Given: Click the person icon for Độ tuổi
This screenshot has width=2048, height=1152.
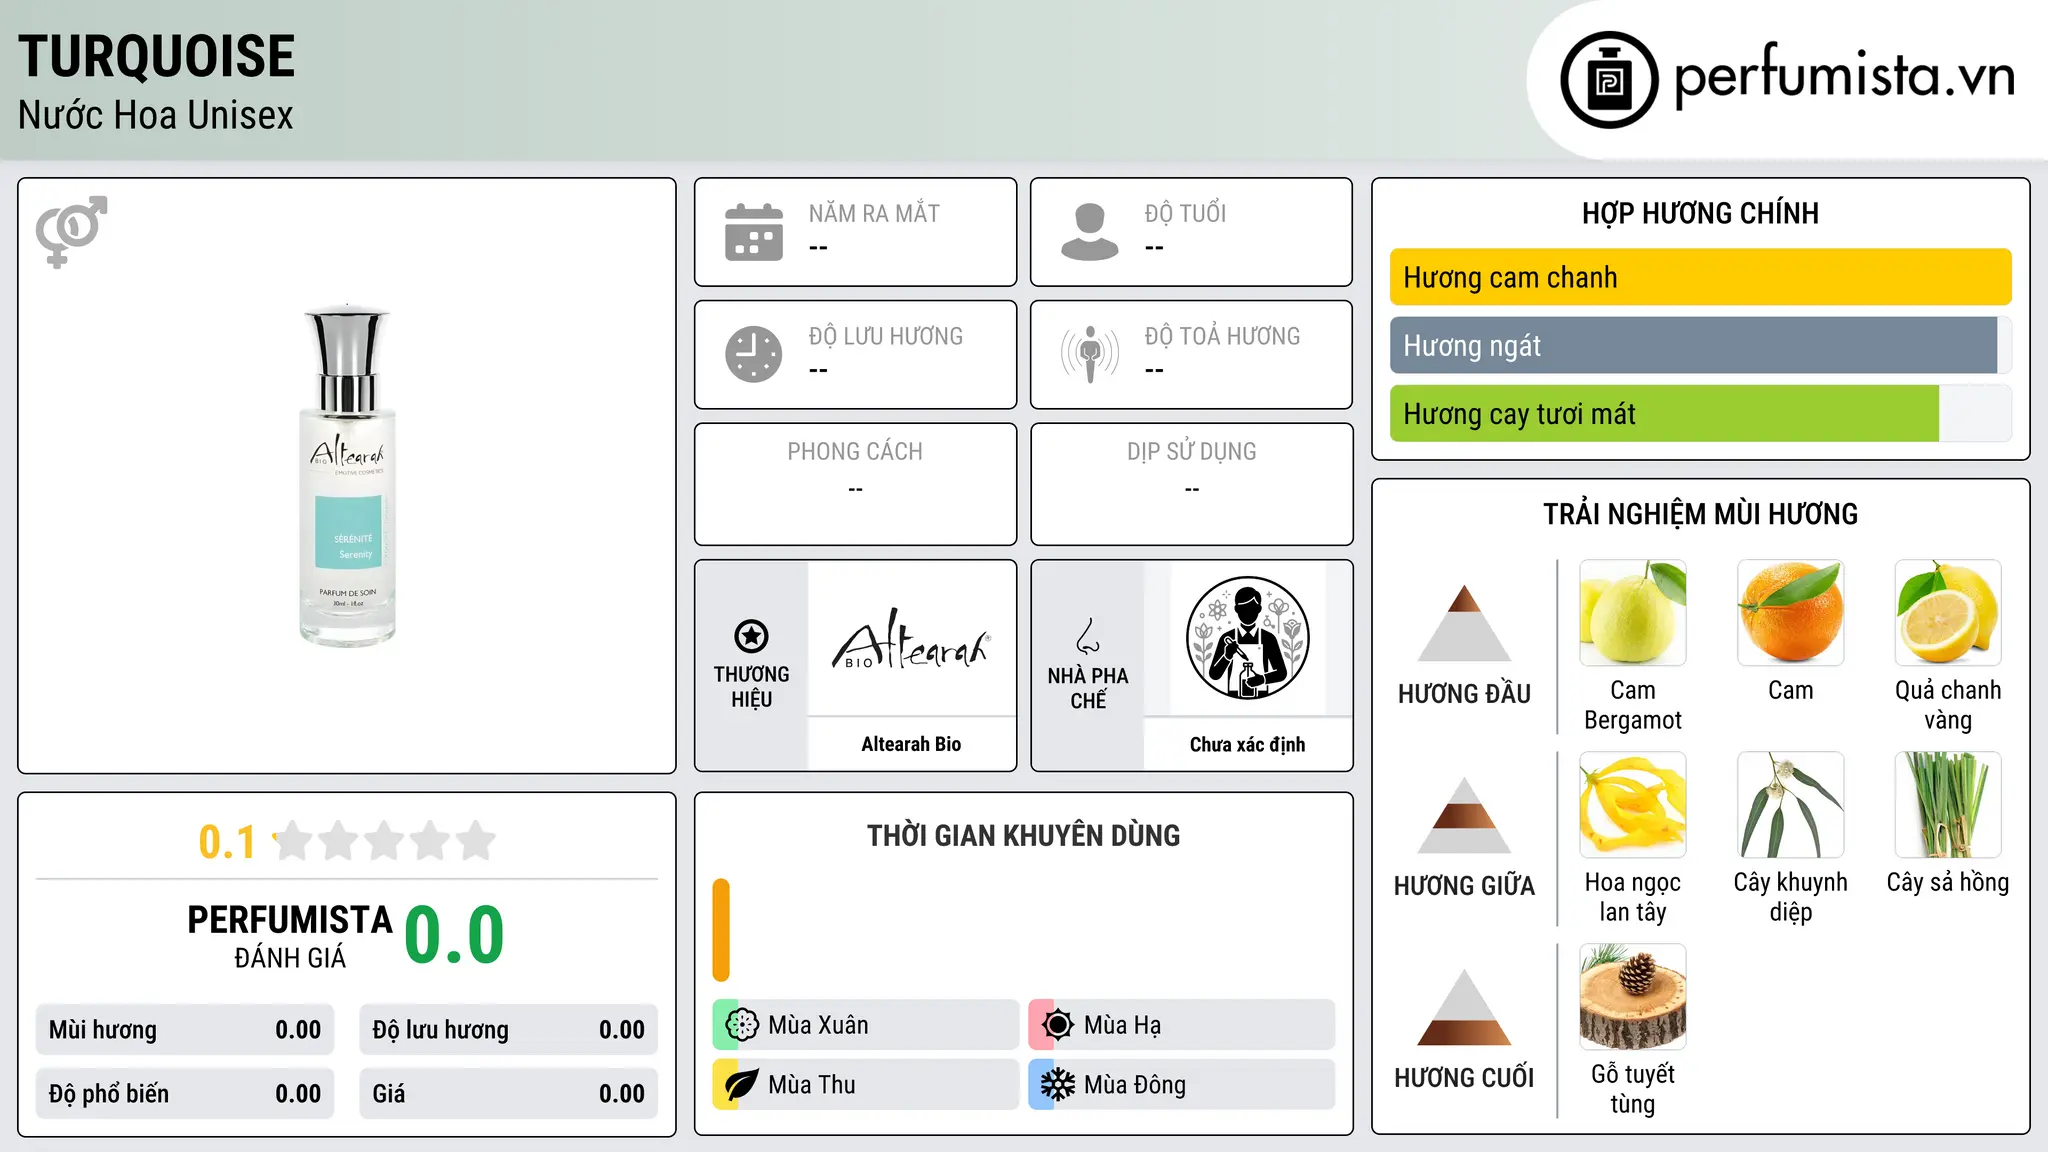Looking at the screenshot, I should coord(1090,232).
